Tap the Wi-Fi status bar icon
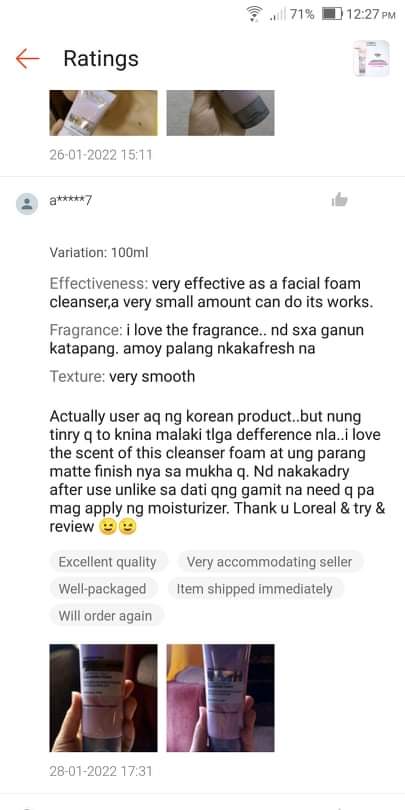Viewport: 405px width, 810px height. tap(255, 14)
